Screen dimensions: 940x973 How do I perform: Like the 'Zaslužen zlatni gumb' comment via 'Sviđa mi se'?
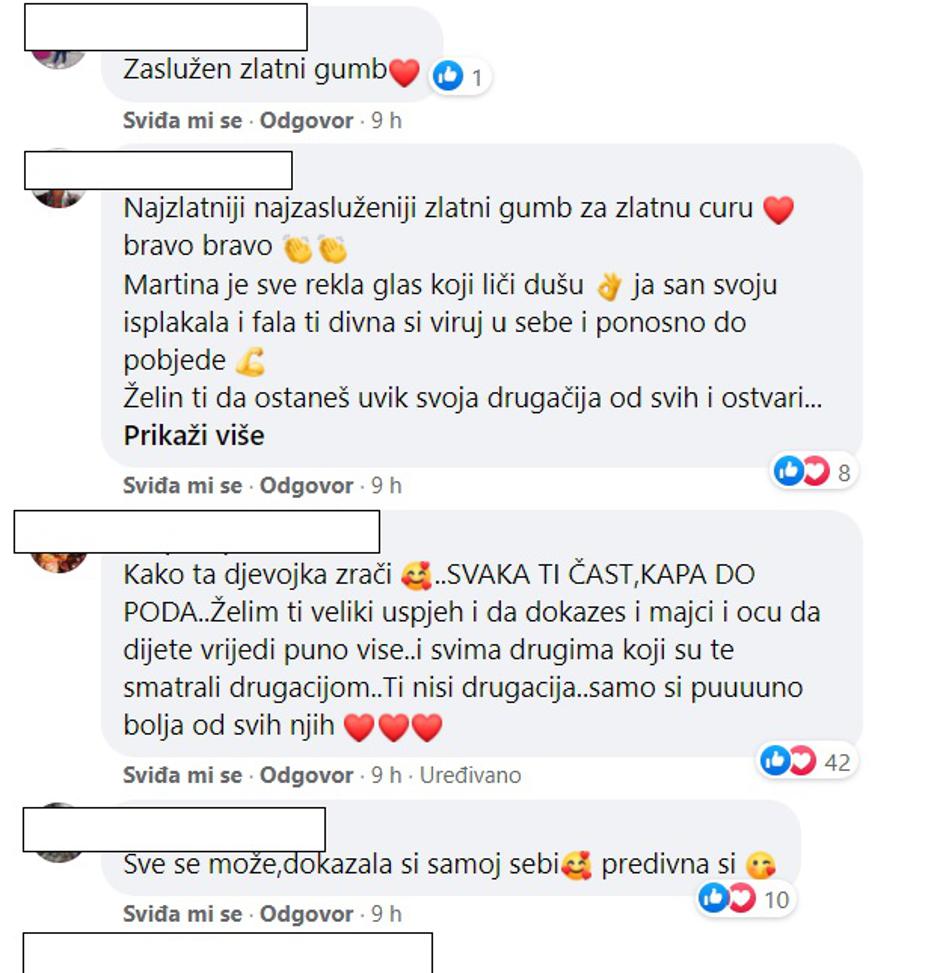point(182,120)
